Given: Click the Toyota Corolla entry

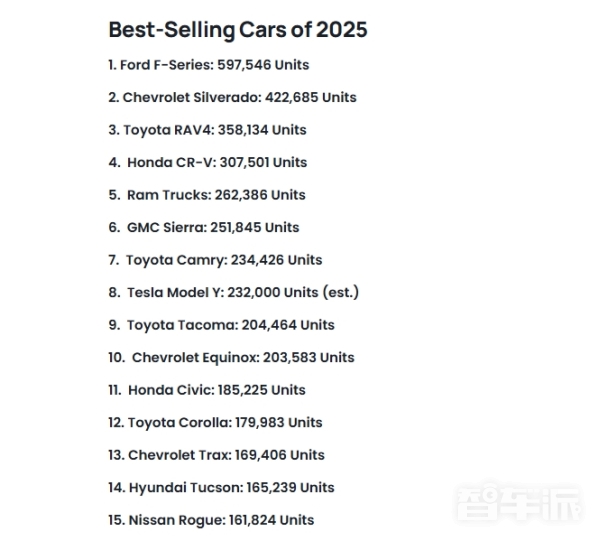Looking at the screenshot, I should click(x=215, y=423).
